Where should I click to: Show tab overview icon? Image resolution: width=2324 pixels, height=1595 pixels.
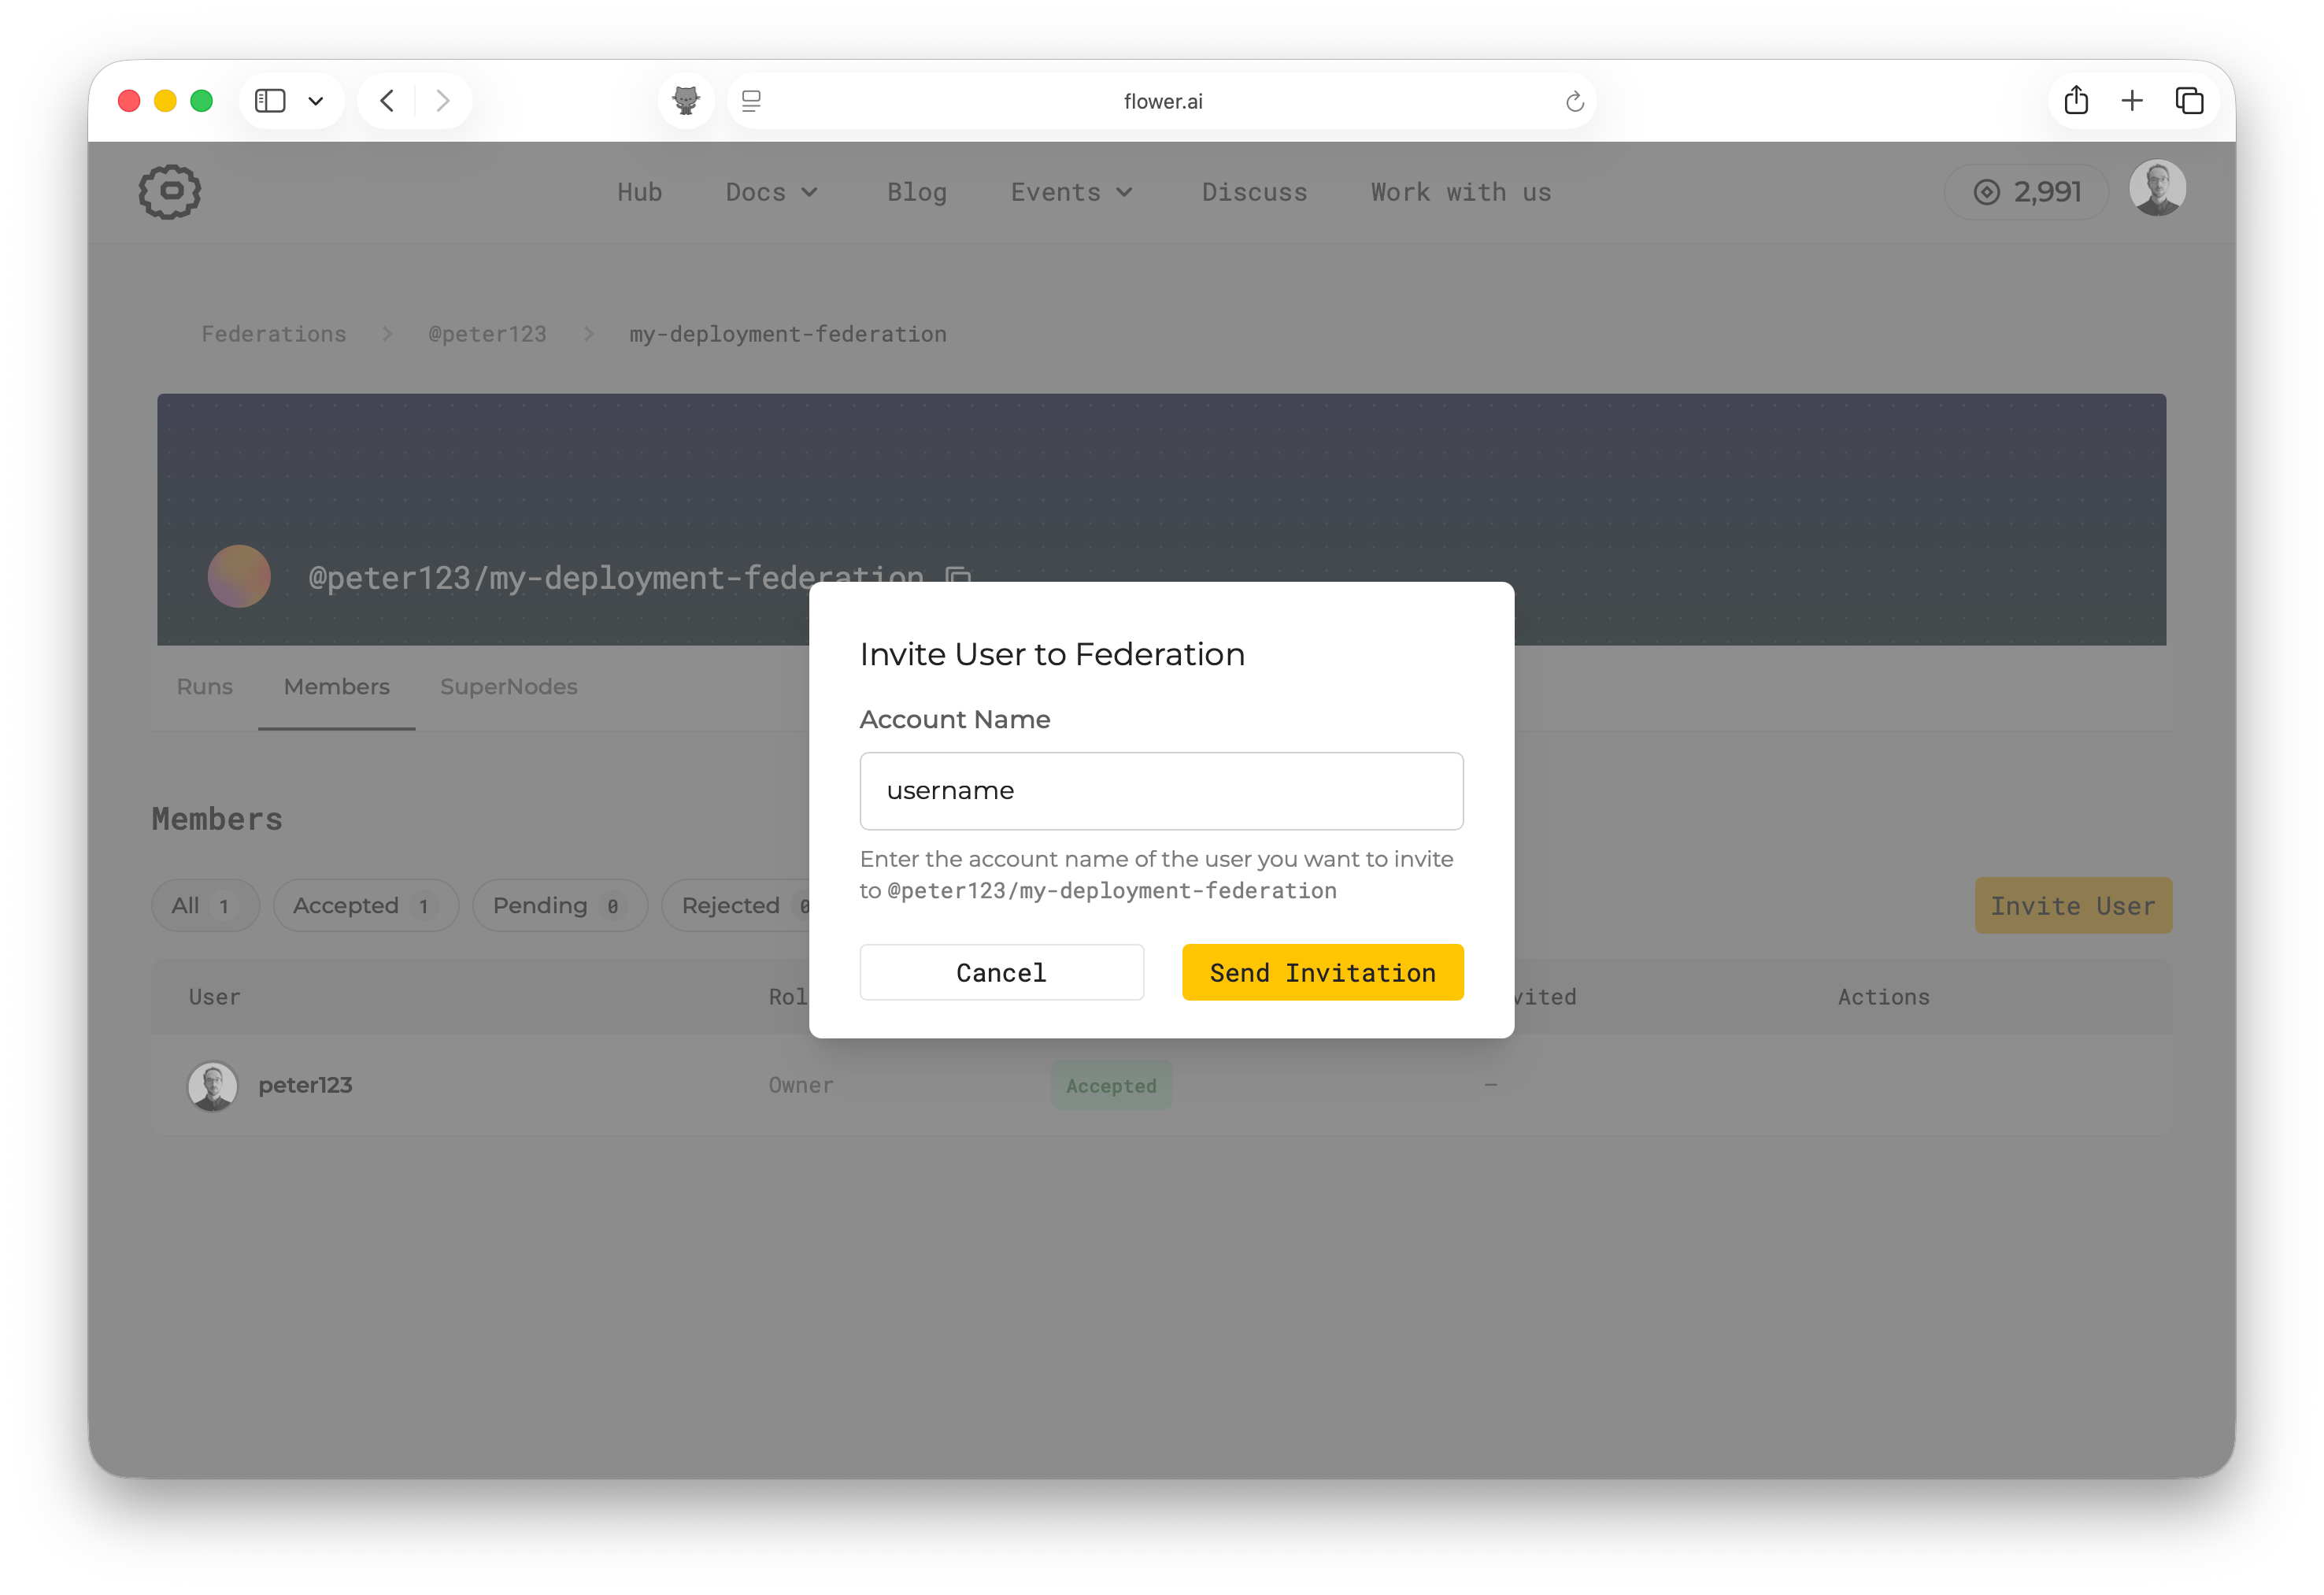[2189, 101]
